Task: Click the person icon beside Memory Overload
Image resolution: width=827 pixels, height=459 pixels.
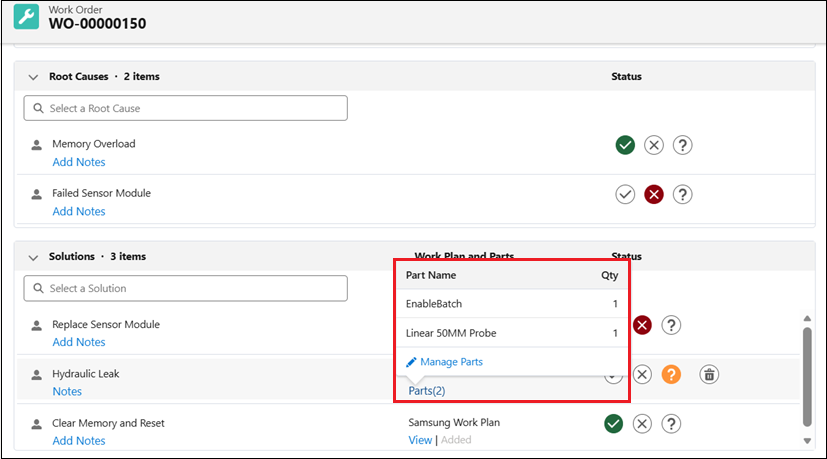Action: click(x=36, y=145)
